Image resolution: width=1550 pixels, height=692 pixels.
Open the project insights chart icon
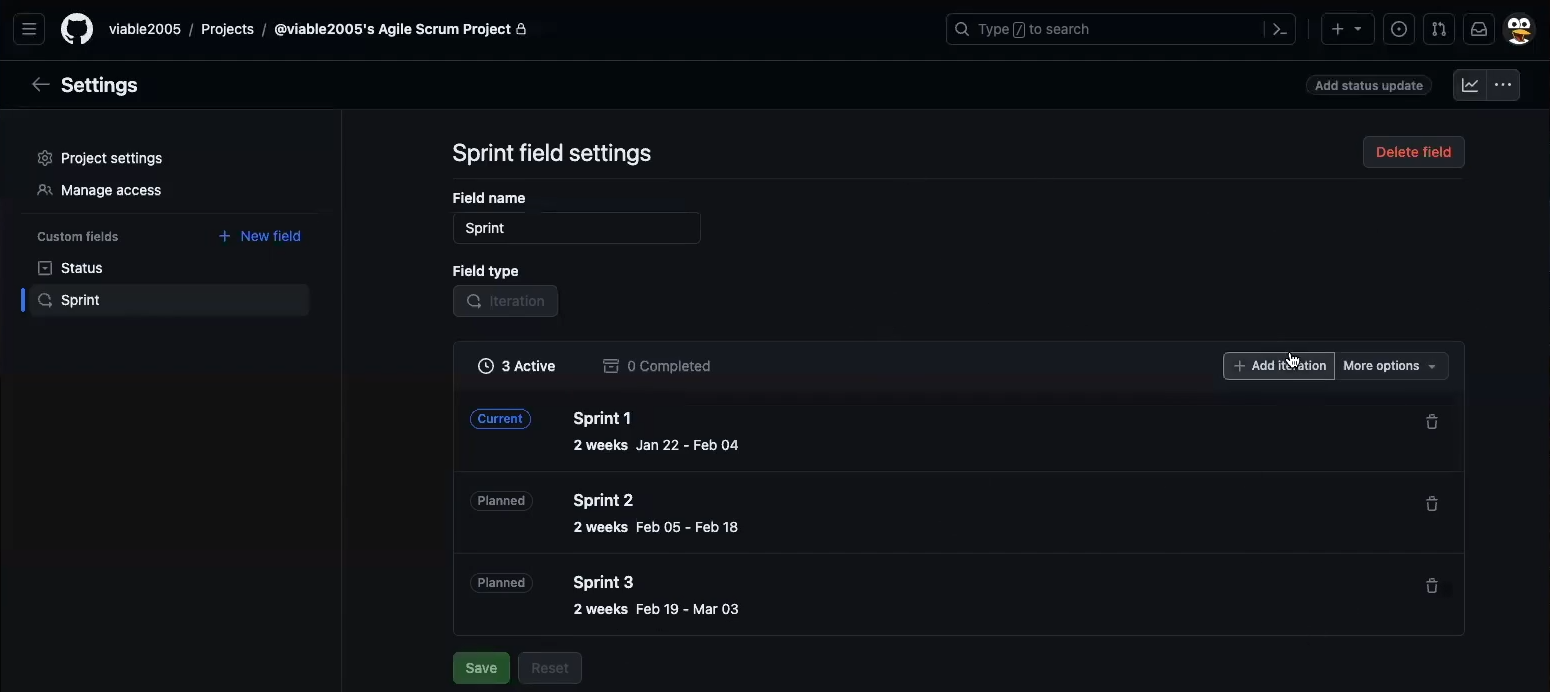coord(1470,85)
